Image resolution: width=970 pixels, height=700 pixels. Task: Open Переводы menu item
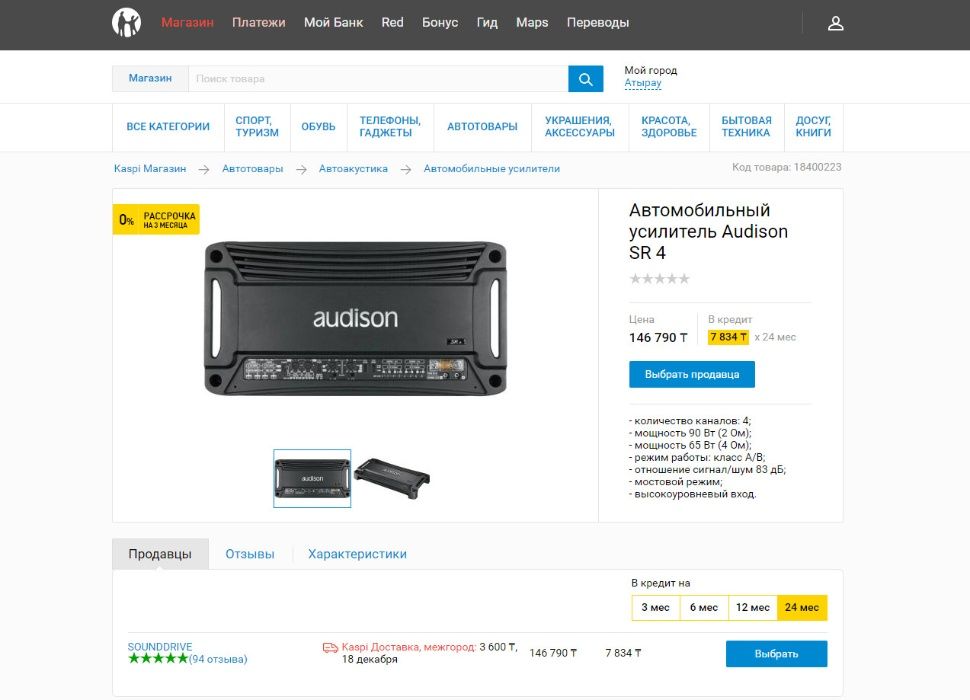(x=598, y=23)
